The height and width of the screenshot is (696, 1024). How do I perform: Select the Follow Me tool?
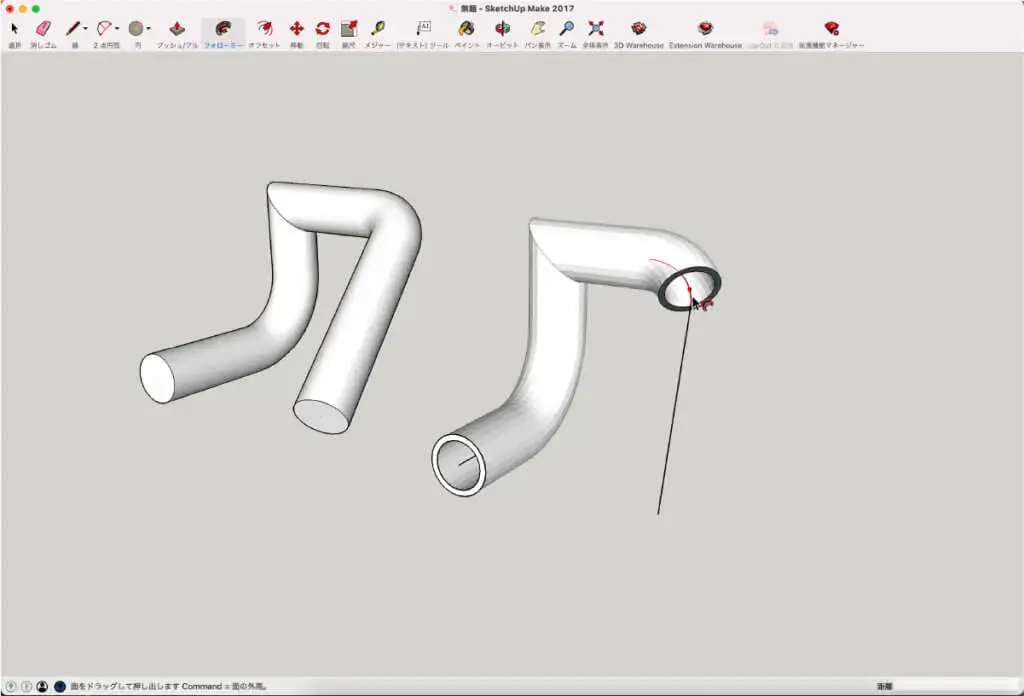coord(223,29)
